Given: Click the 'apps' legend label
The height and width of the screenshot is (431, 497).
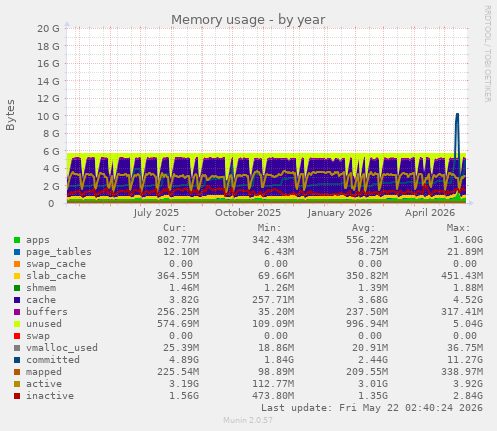Looking at the screenshot, I should pos(38,240).
